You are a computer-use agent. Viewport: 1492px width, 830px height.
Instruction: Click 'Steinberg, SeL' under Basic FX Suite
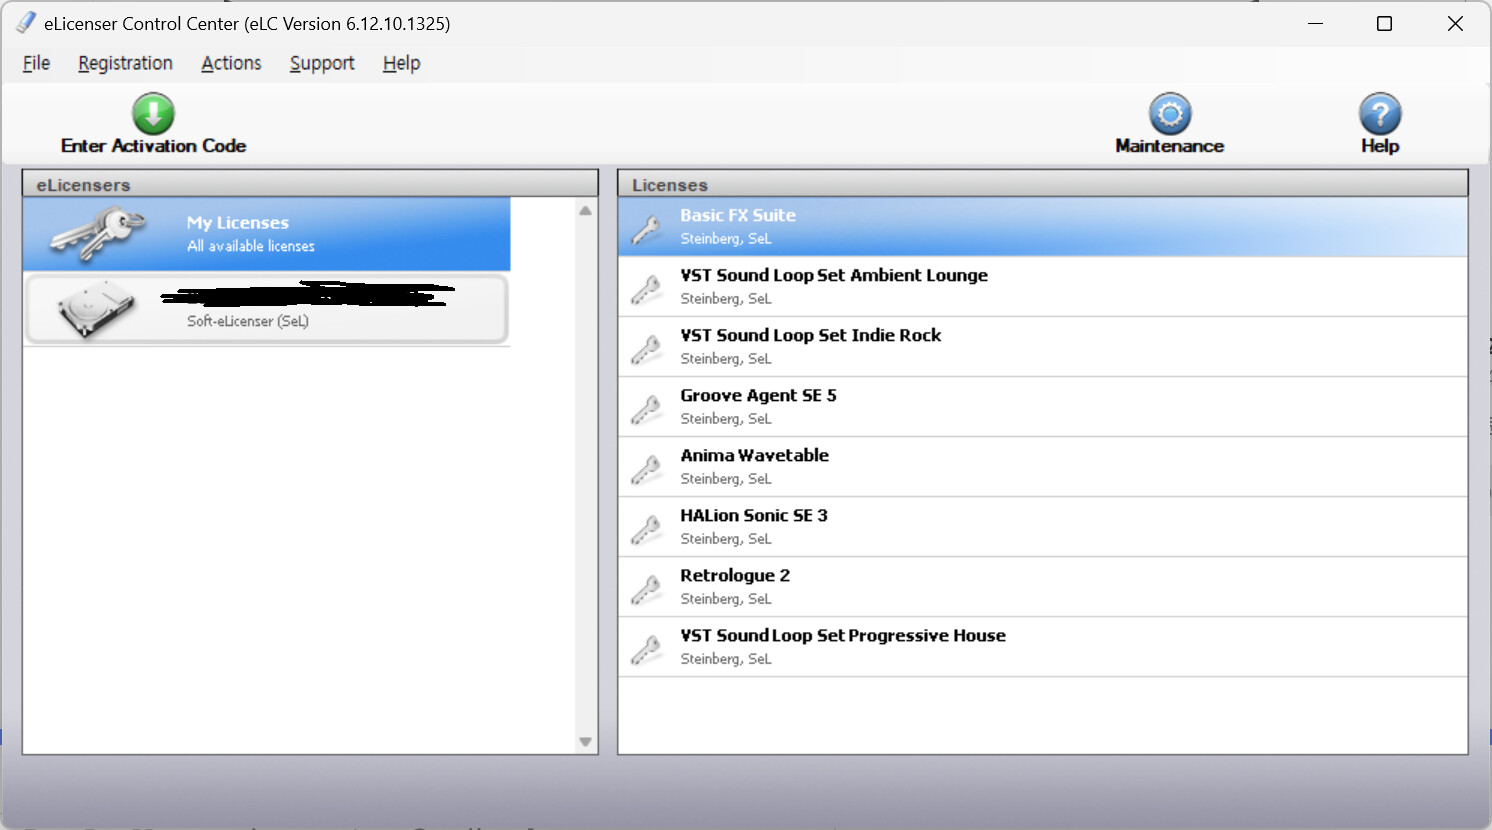click(x=726, y=239)
